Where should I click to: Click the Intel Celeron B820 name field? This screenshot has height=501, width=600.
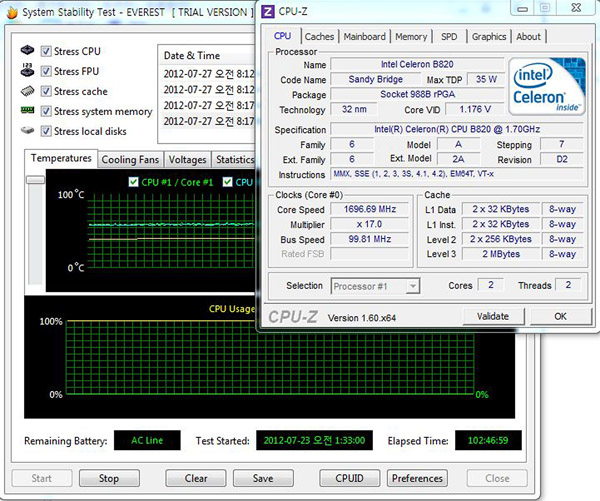point(417,64)
